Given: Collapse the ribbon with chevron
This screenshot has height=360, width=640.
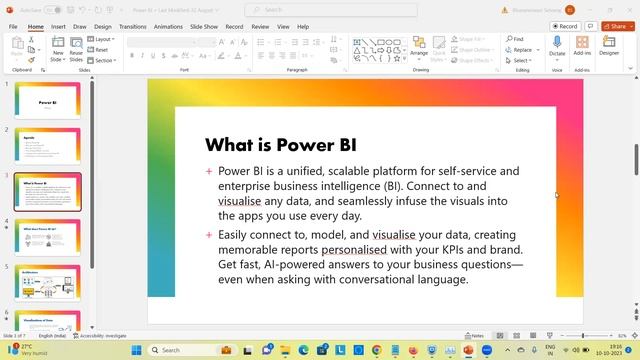Looking at the screenshot, I should click(x=631, y=69).
